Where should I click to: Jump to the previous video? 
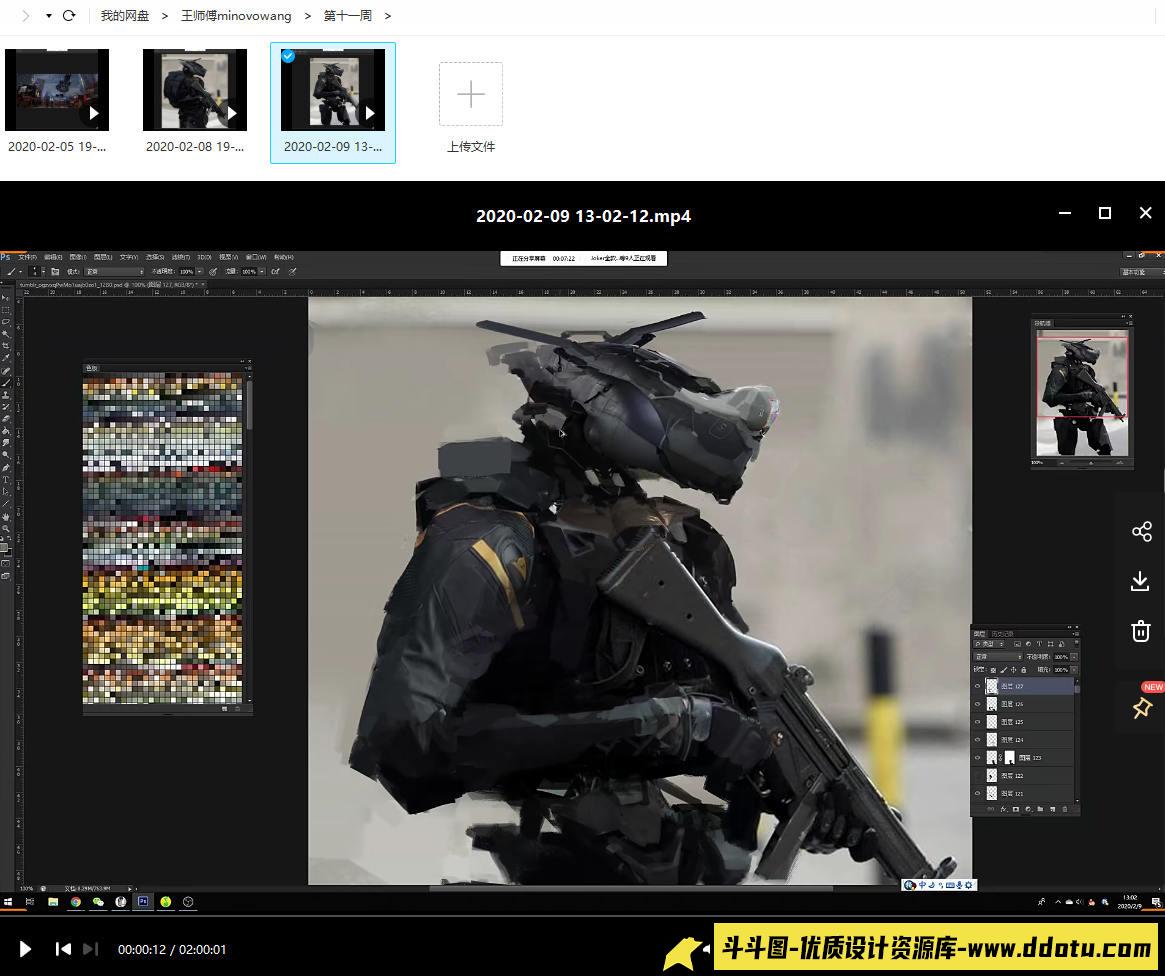pyautogui.click(x=63, y=949)
